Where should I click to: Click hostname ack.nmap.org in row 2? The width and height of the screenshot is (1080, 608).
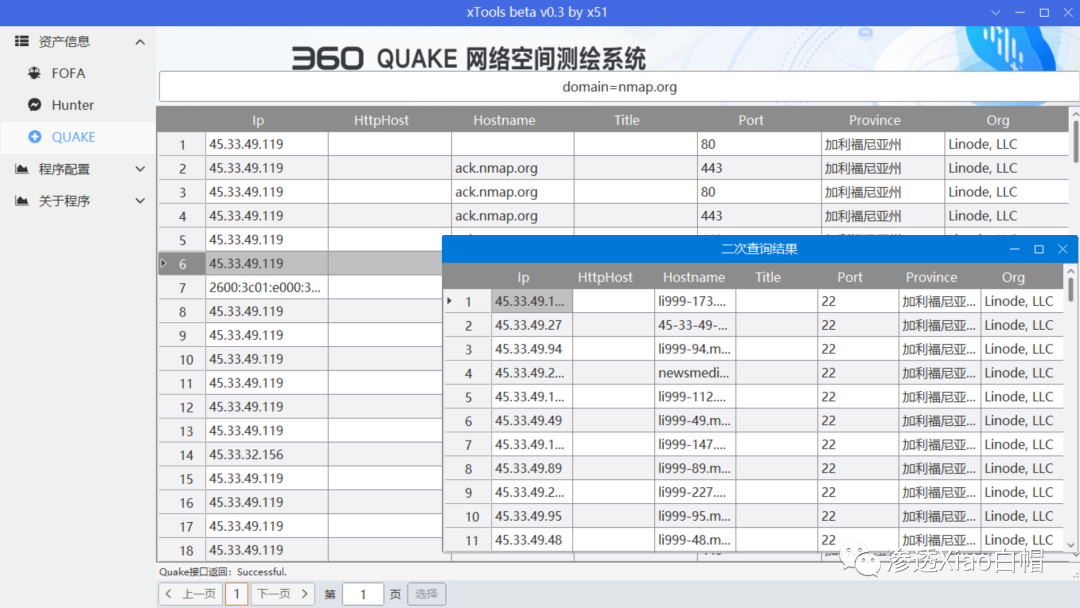point(496,168)
